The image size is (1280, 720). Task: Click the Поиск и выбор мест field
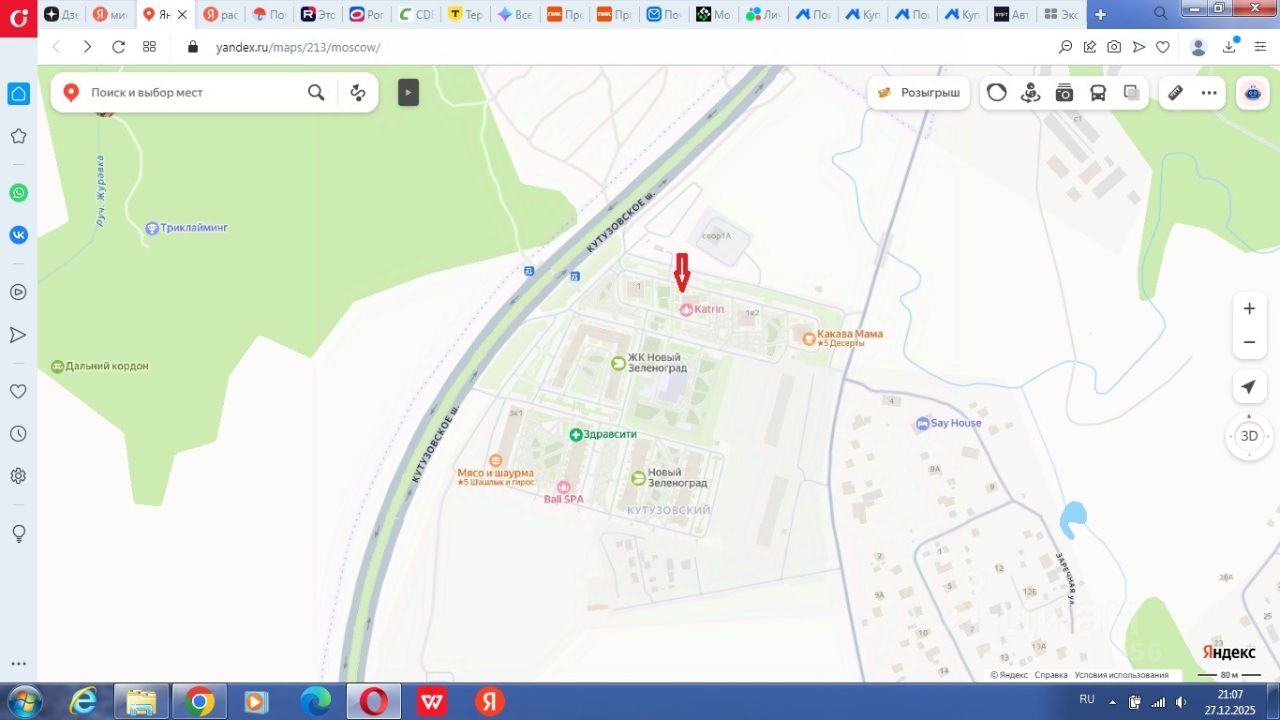point(190,93)
